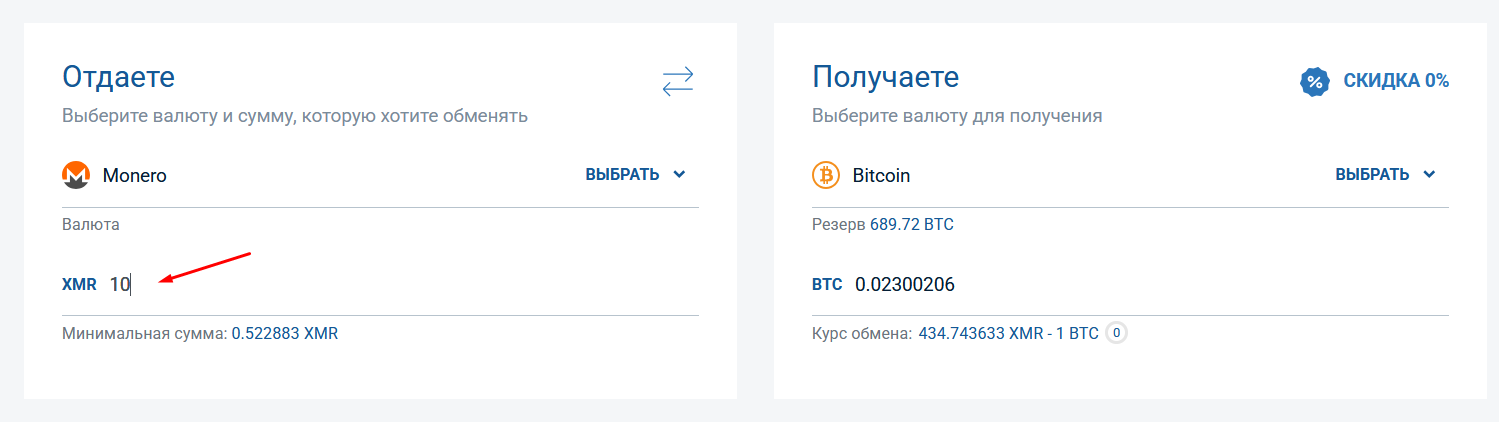Image resolution: width=1499 pixels, height=422 pixels.
Task: Click the Bitcoin coin logo
Action: [x=826, y=175]
